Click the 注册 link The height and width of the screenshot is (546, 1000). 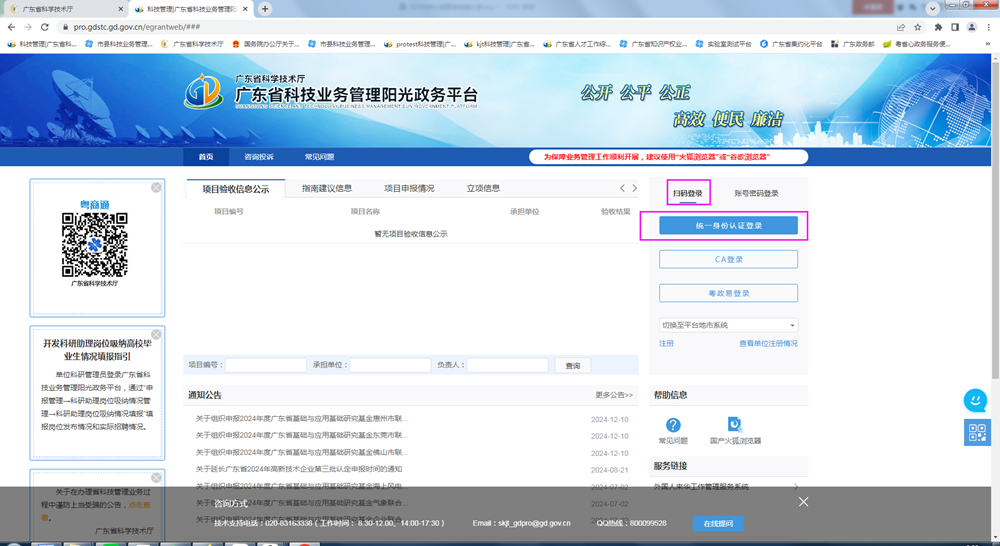pyautogui.click(x=666, y=343)
